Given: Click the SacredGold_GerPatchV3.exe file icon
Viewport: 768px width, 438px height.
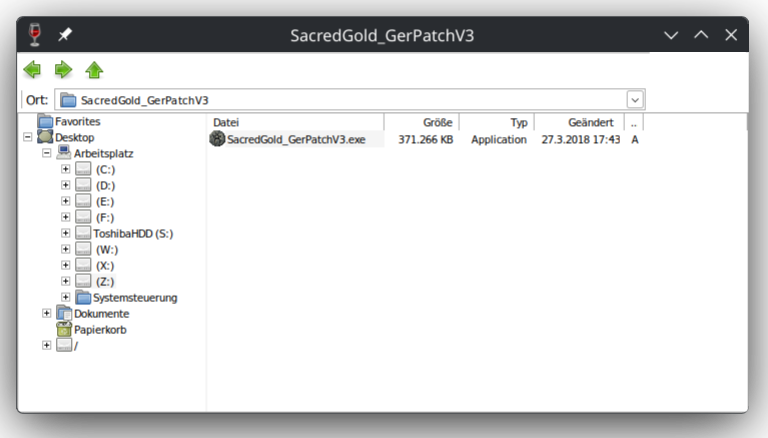Looking at the screenshot, I should (217, 139).
